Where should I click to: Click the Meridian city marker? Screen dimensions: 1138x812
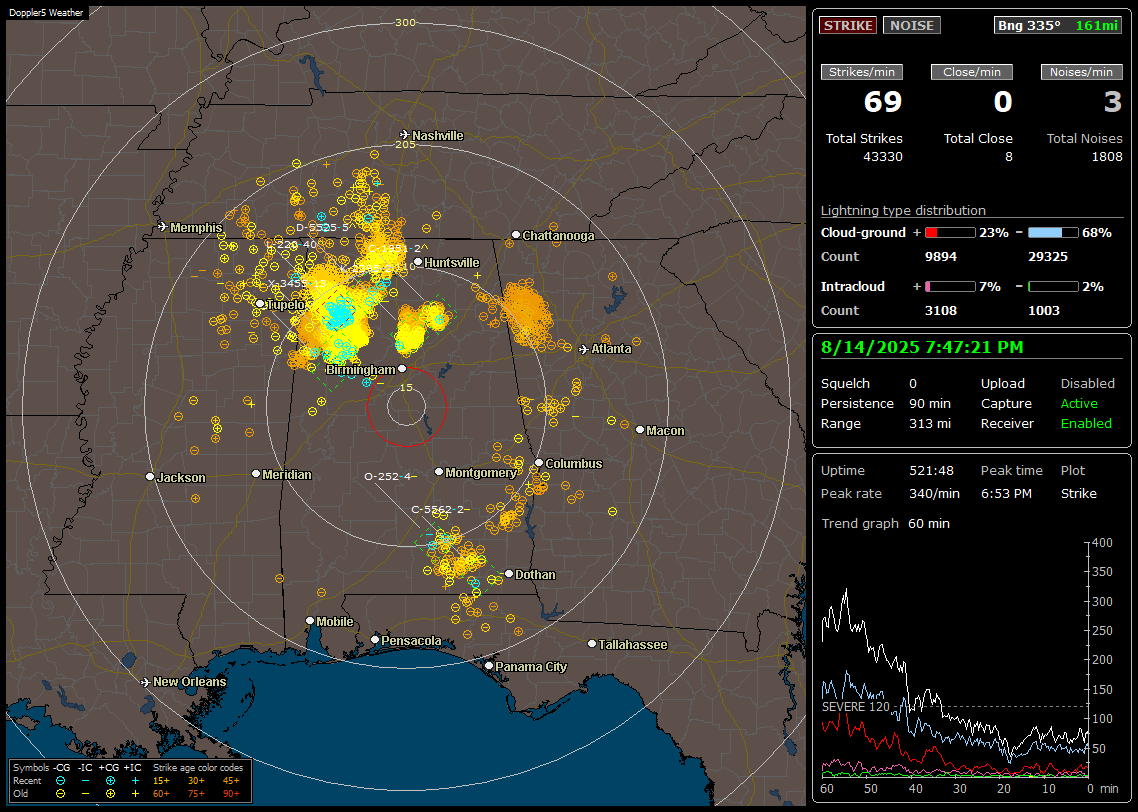click(255, 474)
